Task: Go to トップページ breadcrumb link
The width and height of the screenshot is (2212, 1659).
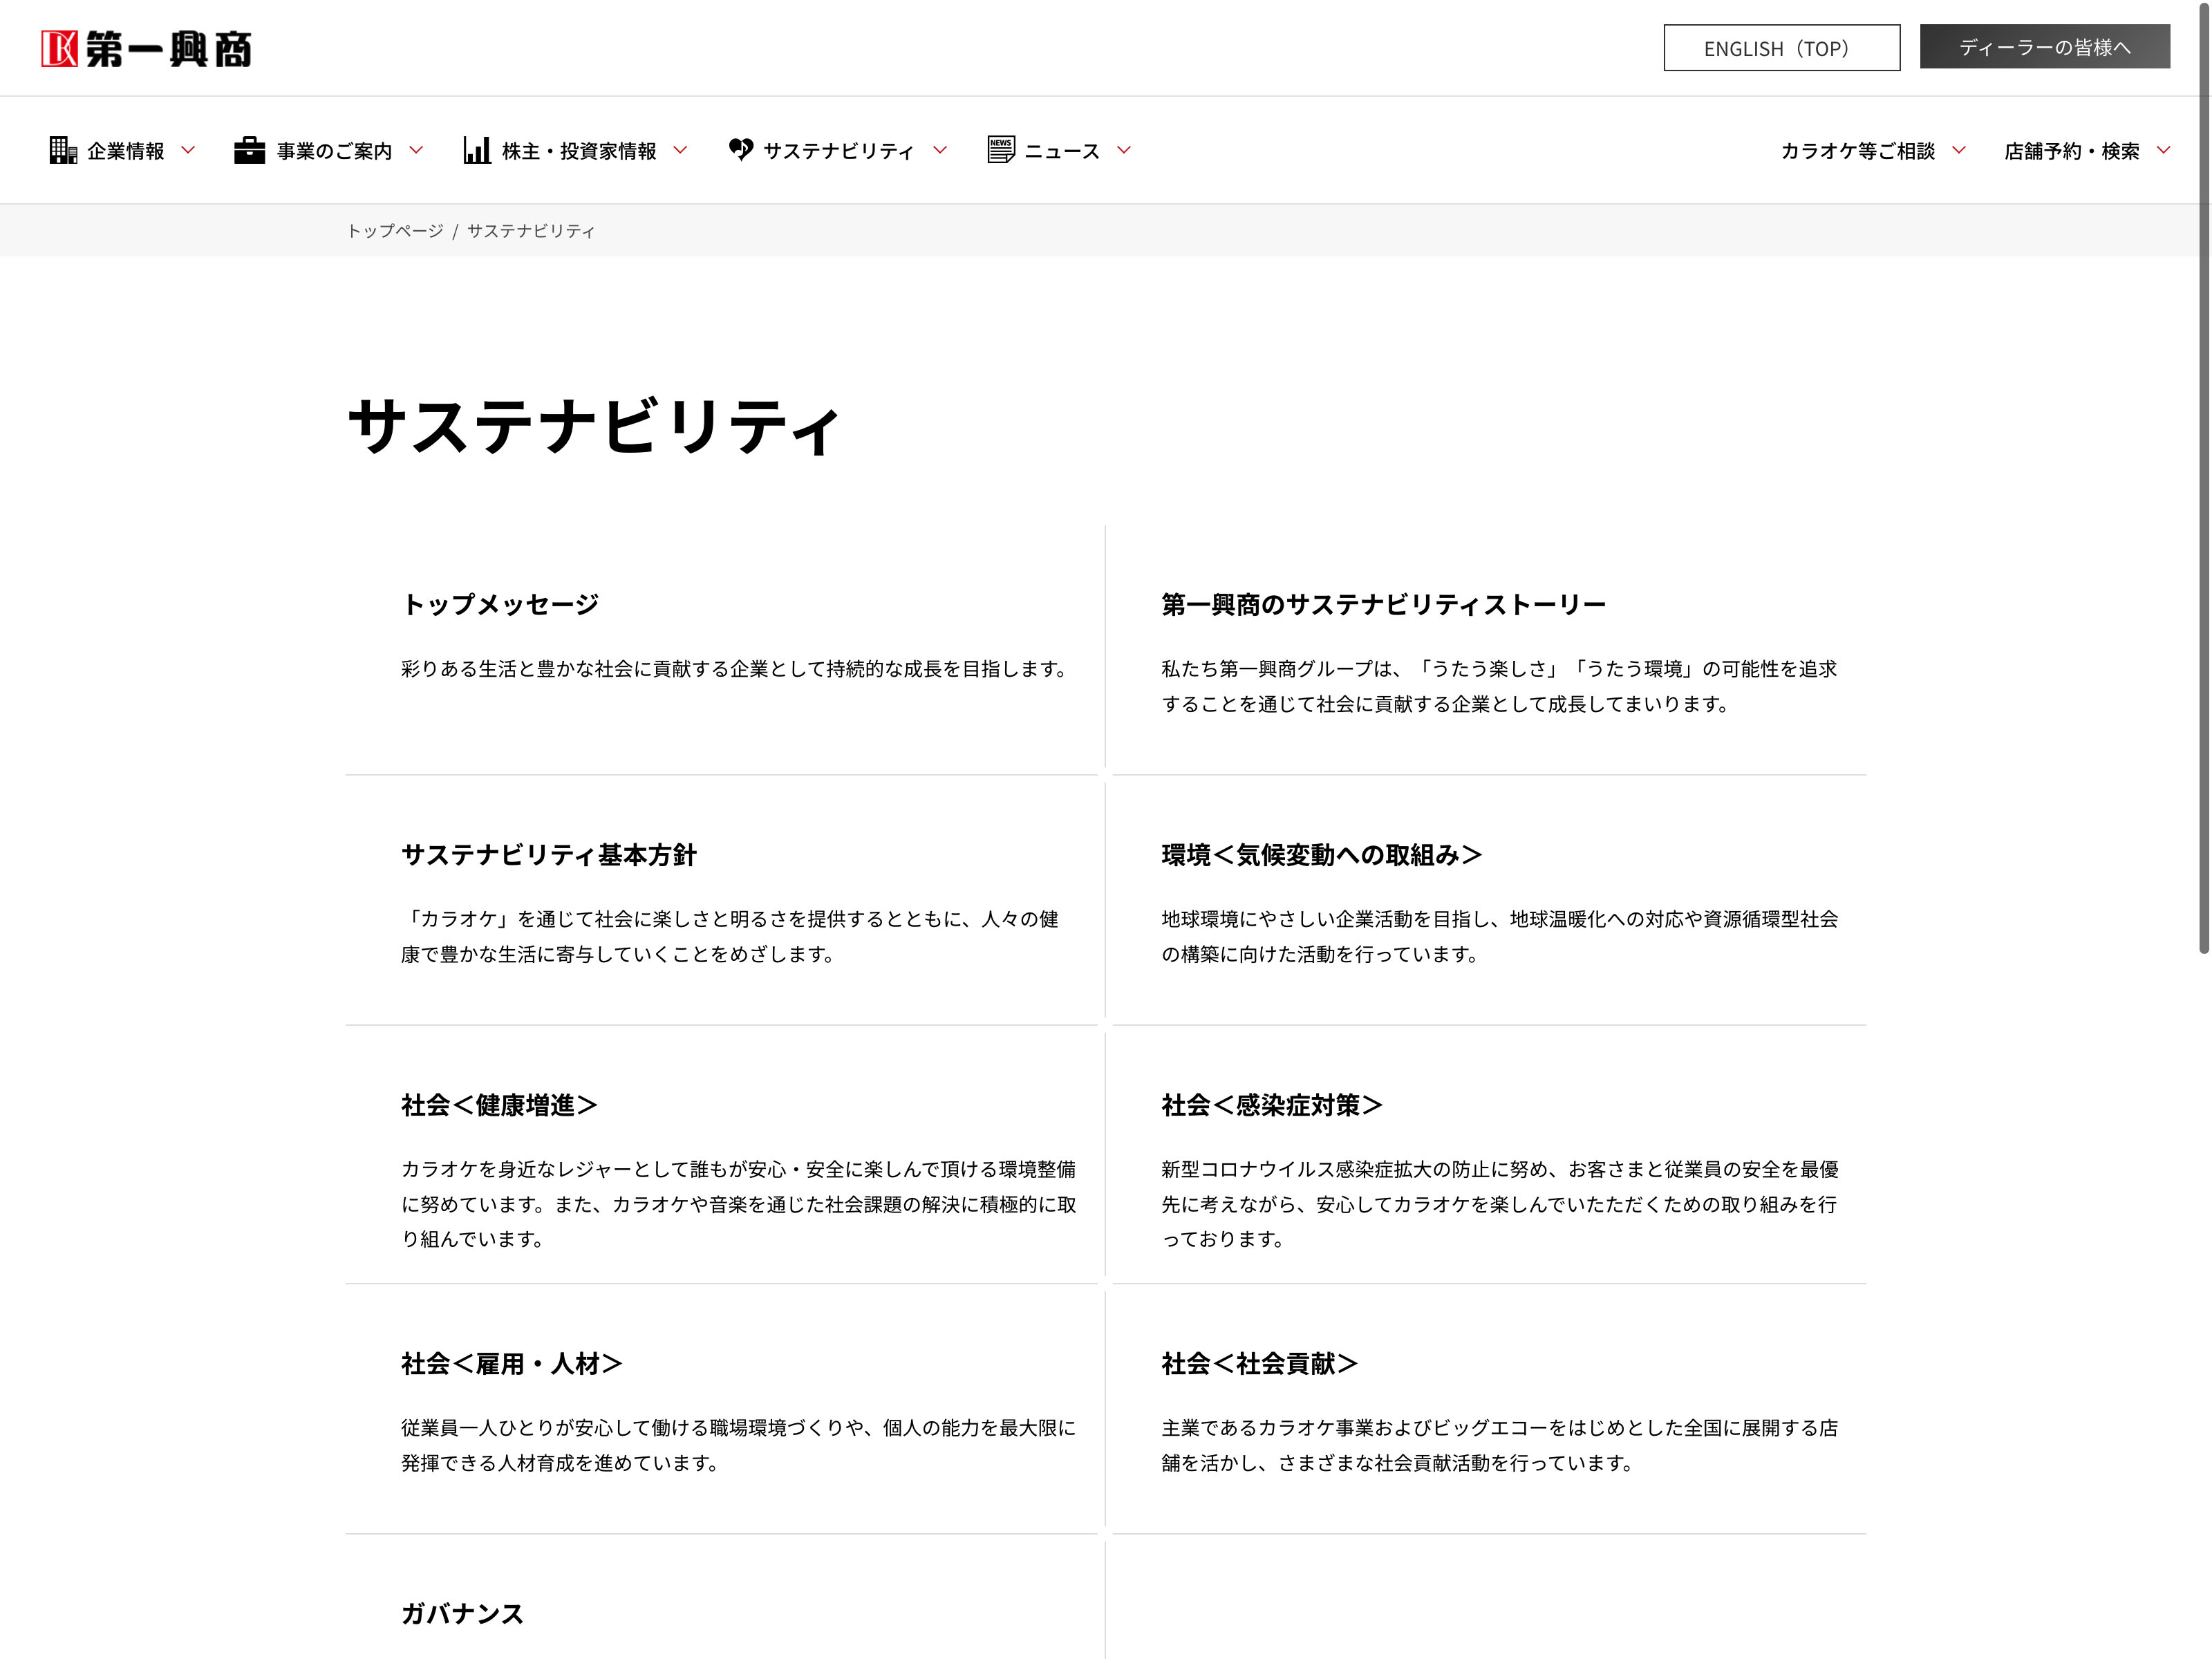Action: click(x=395, y=231)
